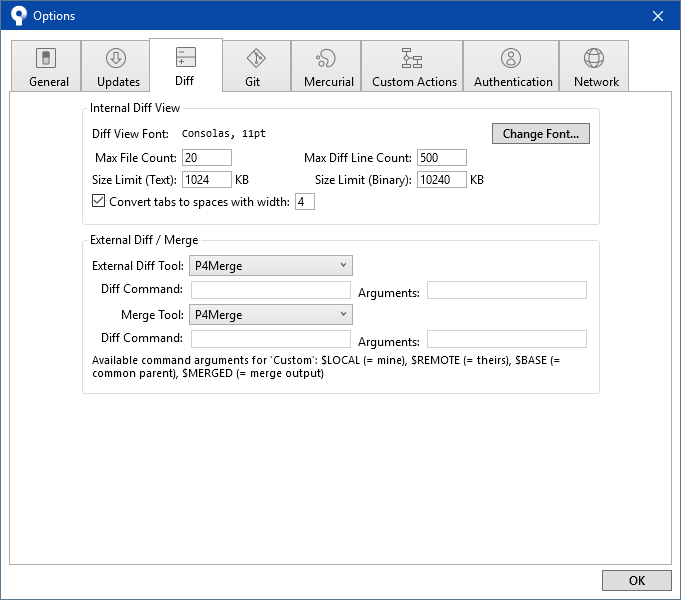Open the Updates tab icon
681x600 pixels.
pyautogui.click(x=116, y=58)
